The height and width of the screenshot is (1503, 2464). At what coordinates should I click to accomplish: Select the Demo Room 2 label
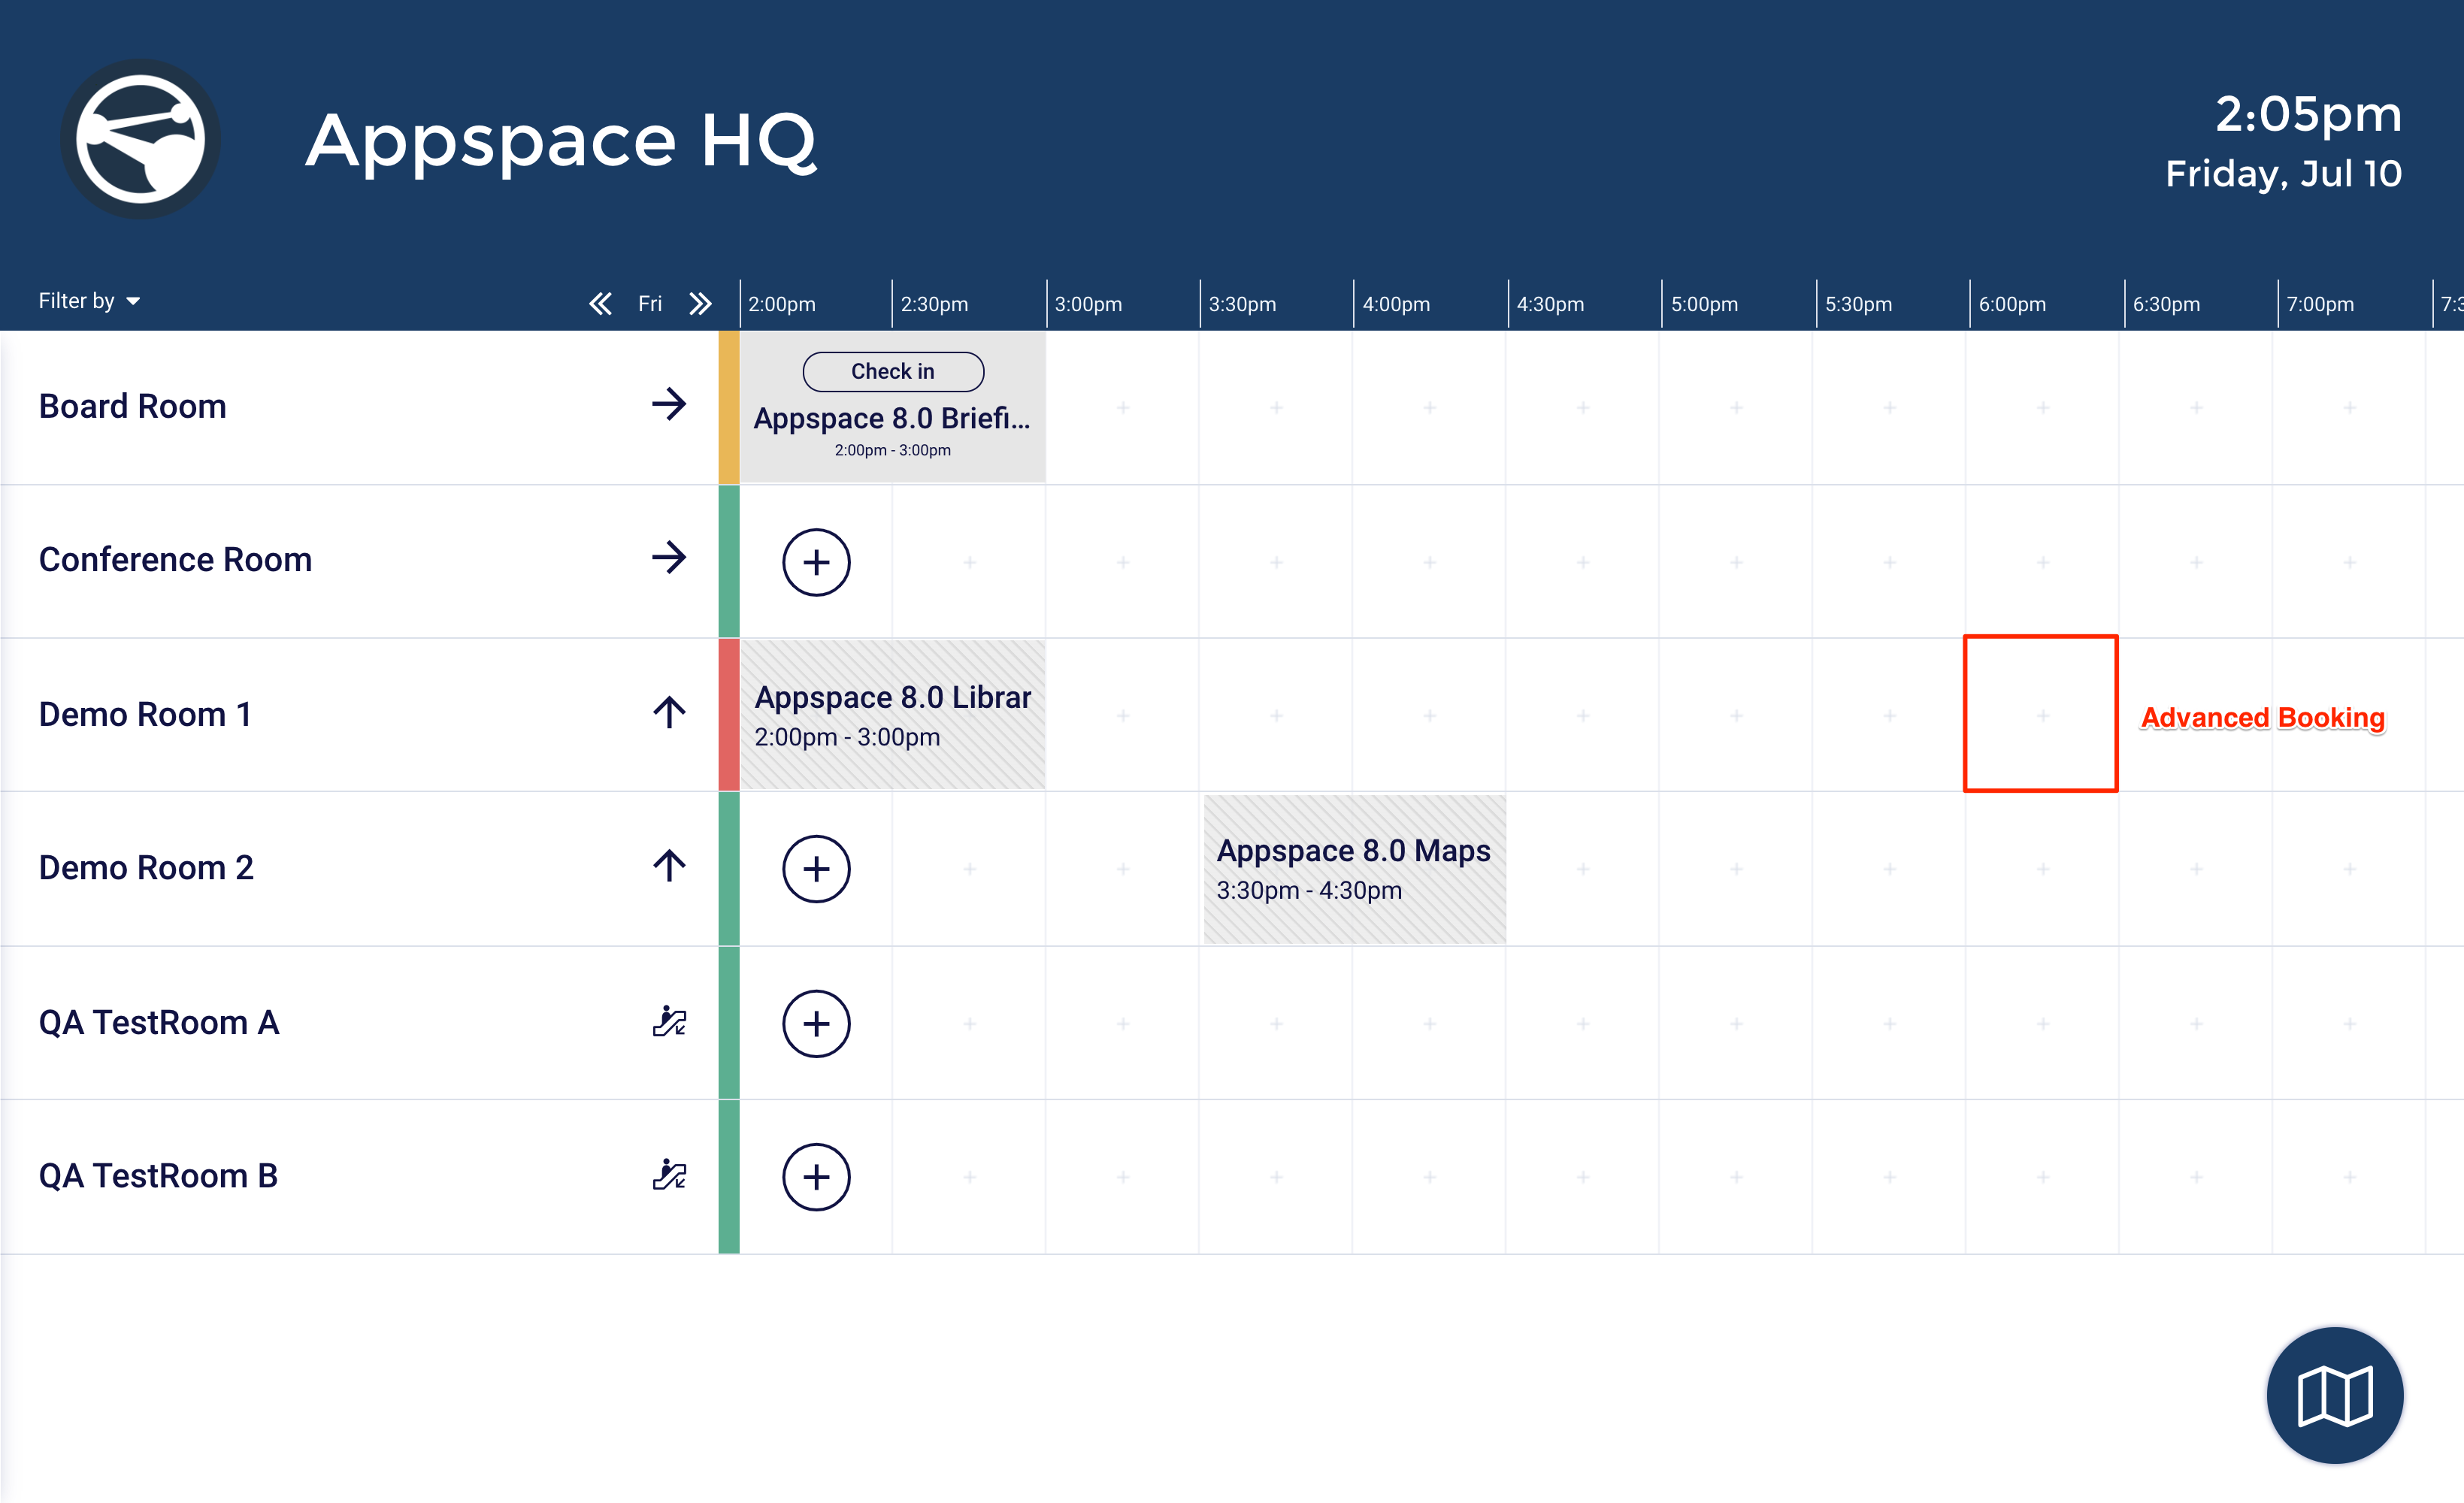click(x=146, y=867)
